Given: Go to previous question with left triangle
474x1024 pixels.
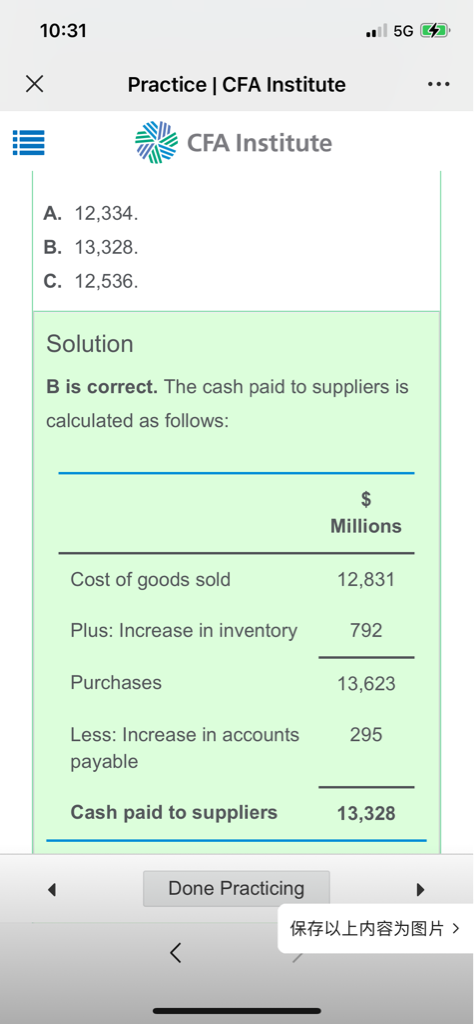Looking at the screenshot, I should point(53,889).
